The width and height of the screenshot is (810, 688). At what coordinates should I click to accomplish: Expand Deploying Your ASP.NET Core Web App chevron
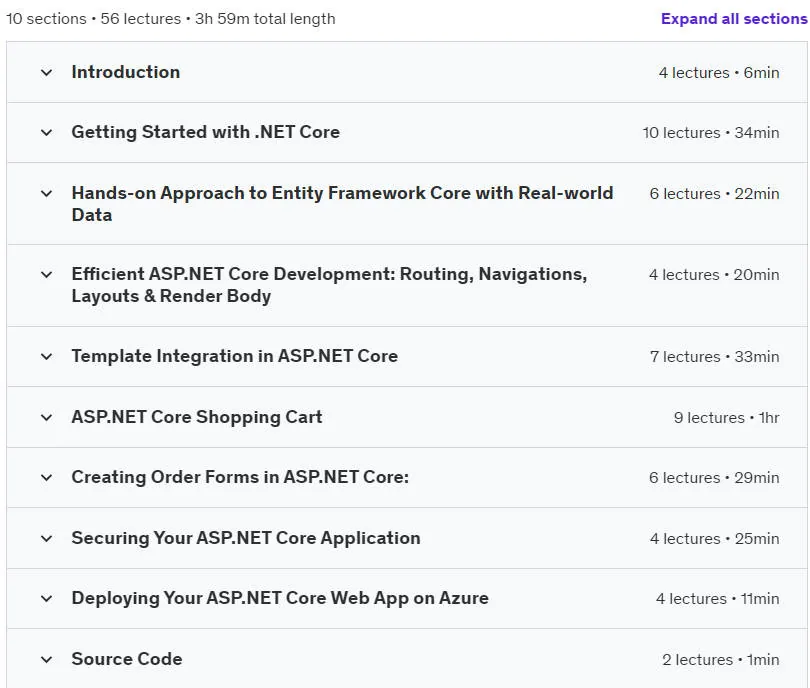point(46,599)
